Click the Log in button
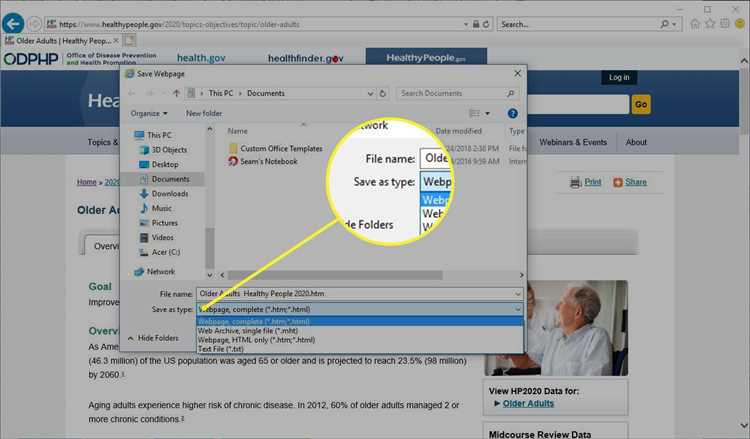The image size is (750, 439). pos(619,77)
